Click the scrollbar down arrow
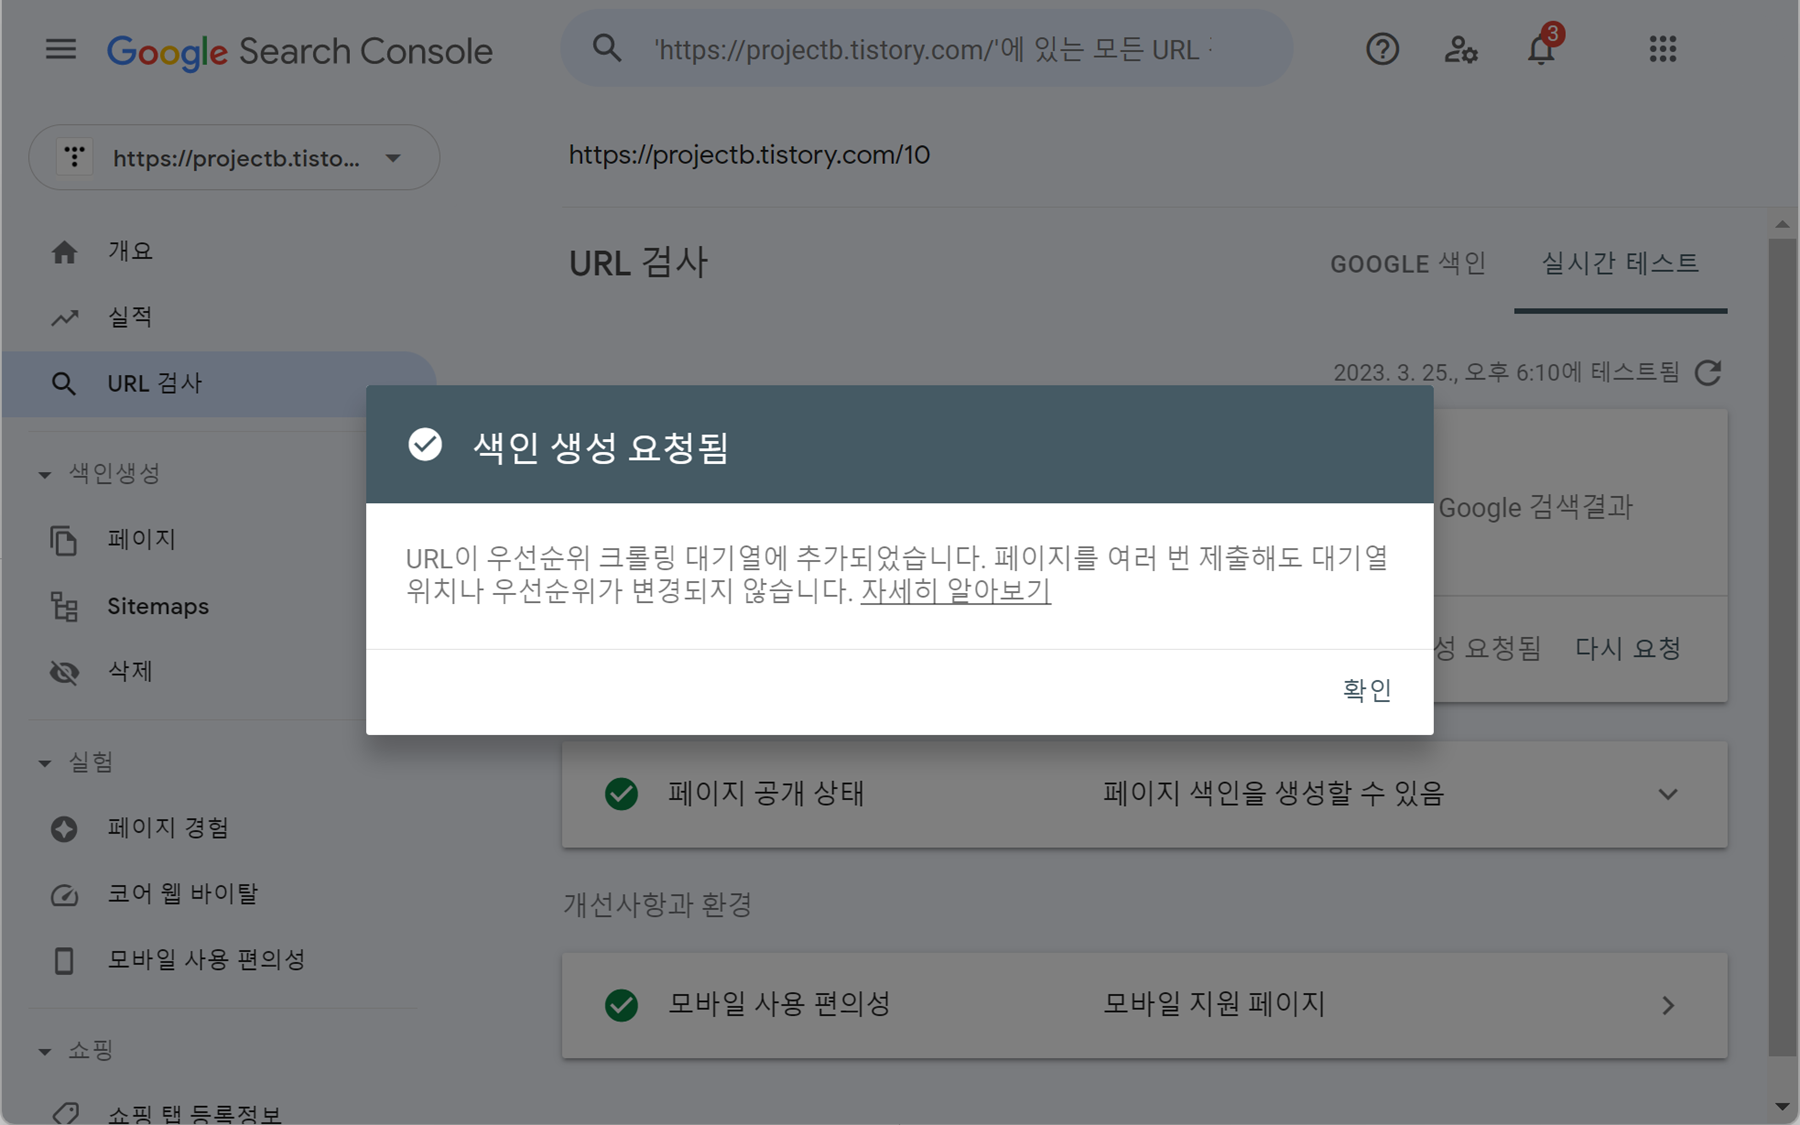 coord(1781,1106)
